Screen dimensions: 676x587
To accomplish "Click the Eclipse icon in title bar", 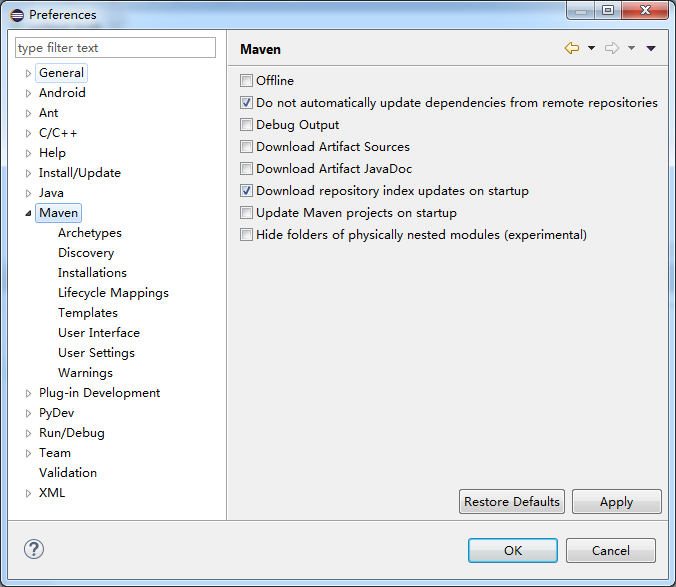I will pos(16,15).
